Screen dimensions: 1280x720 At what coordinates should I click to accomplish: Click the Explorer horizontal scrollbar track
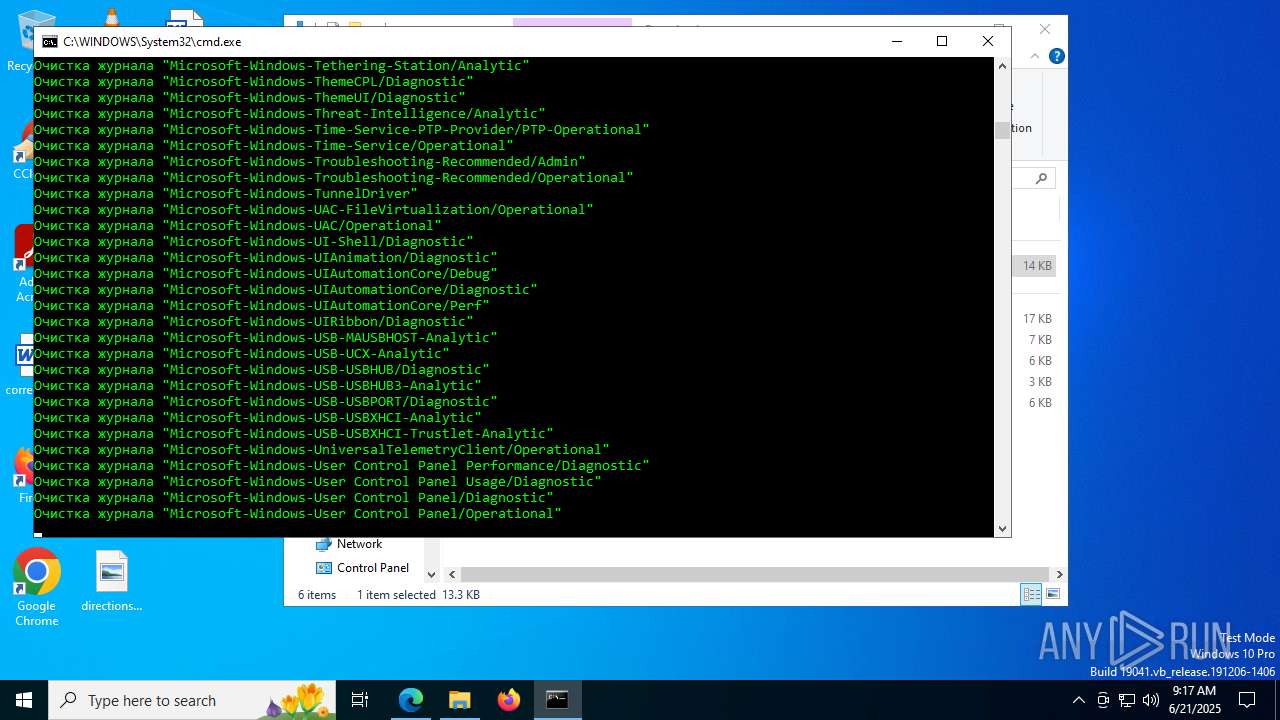click(755, 574)
